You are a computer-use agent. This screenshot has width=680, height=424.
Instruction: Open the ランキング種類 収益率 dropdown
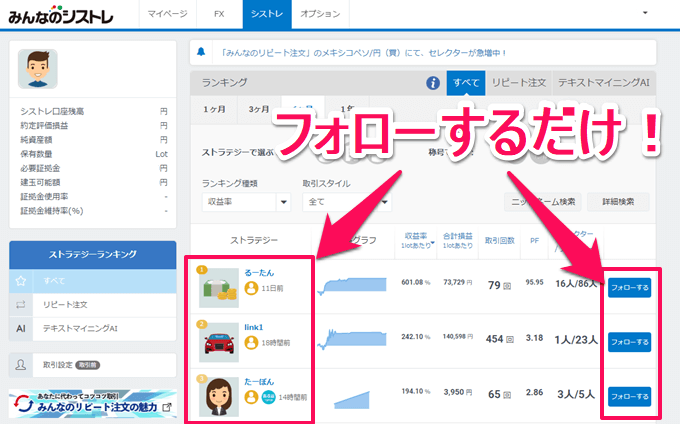(x=246, y=202)
